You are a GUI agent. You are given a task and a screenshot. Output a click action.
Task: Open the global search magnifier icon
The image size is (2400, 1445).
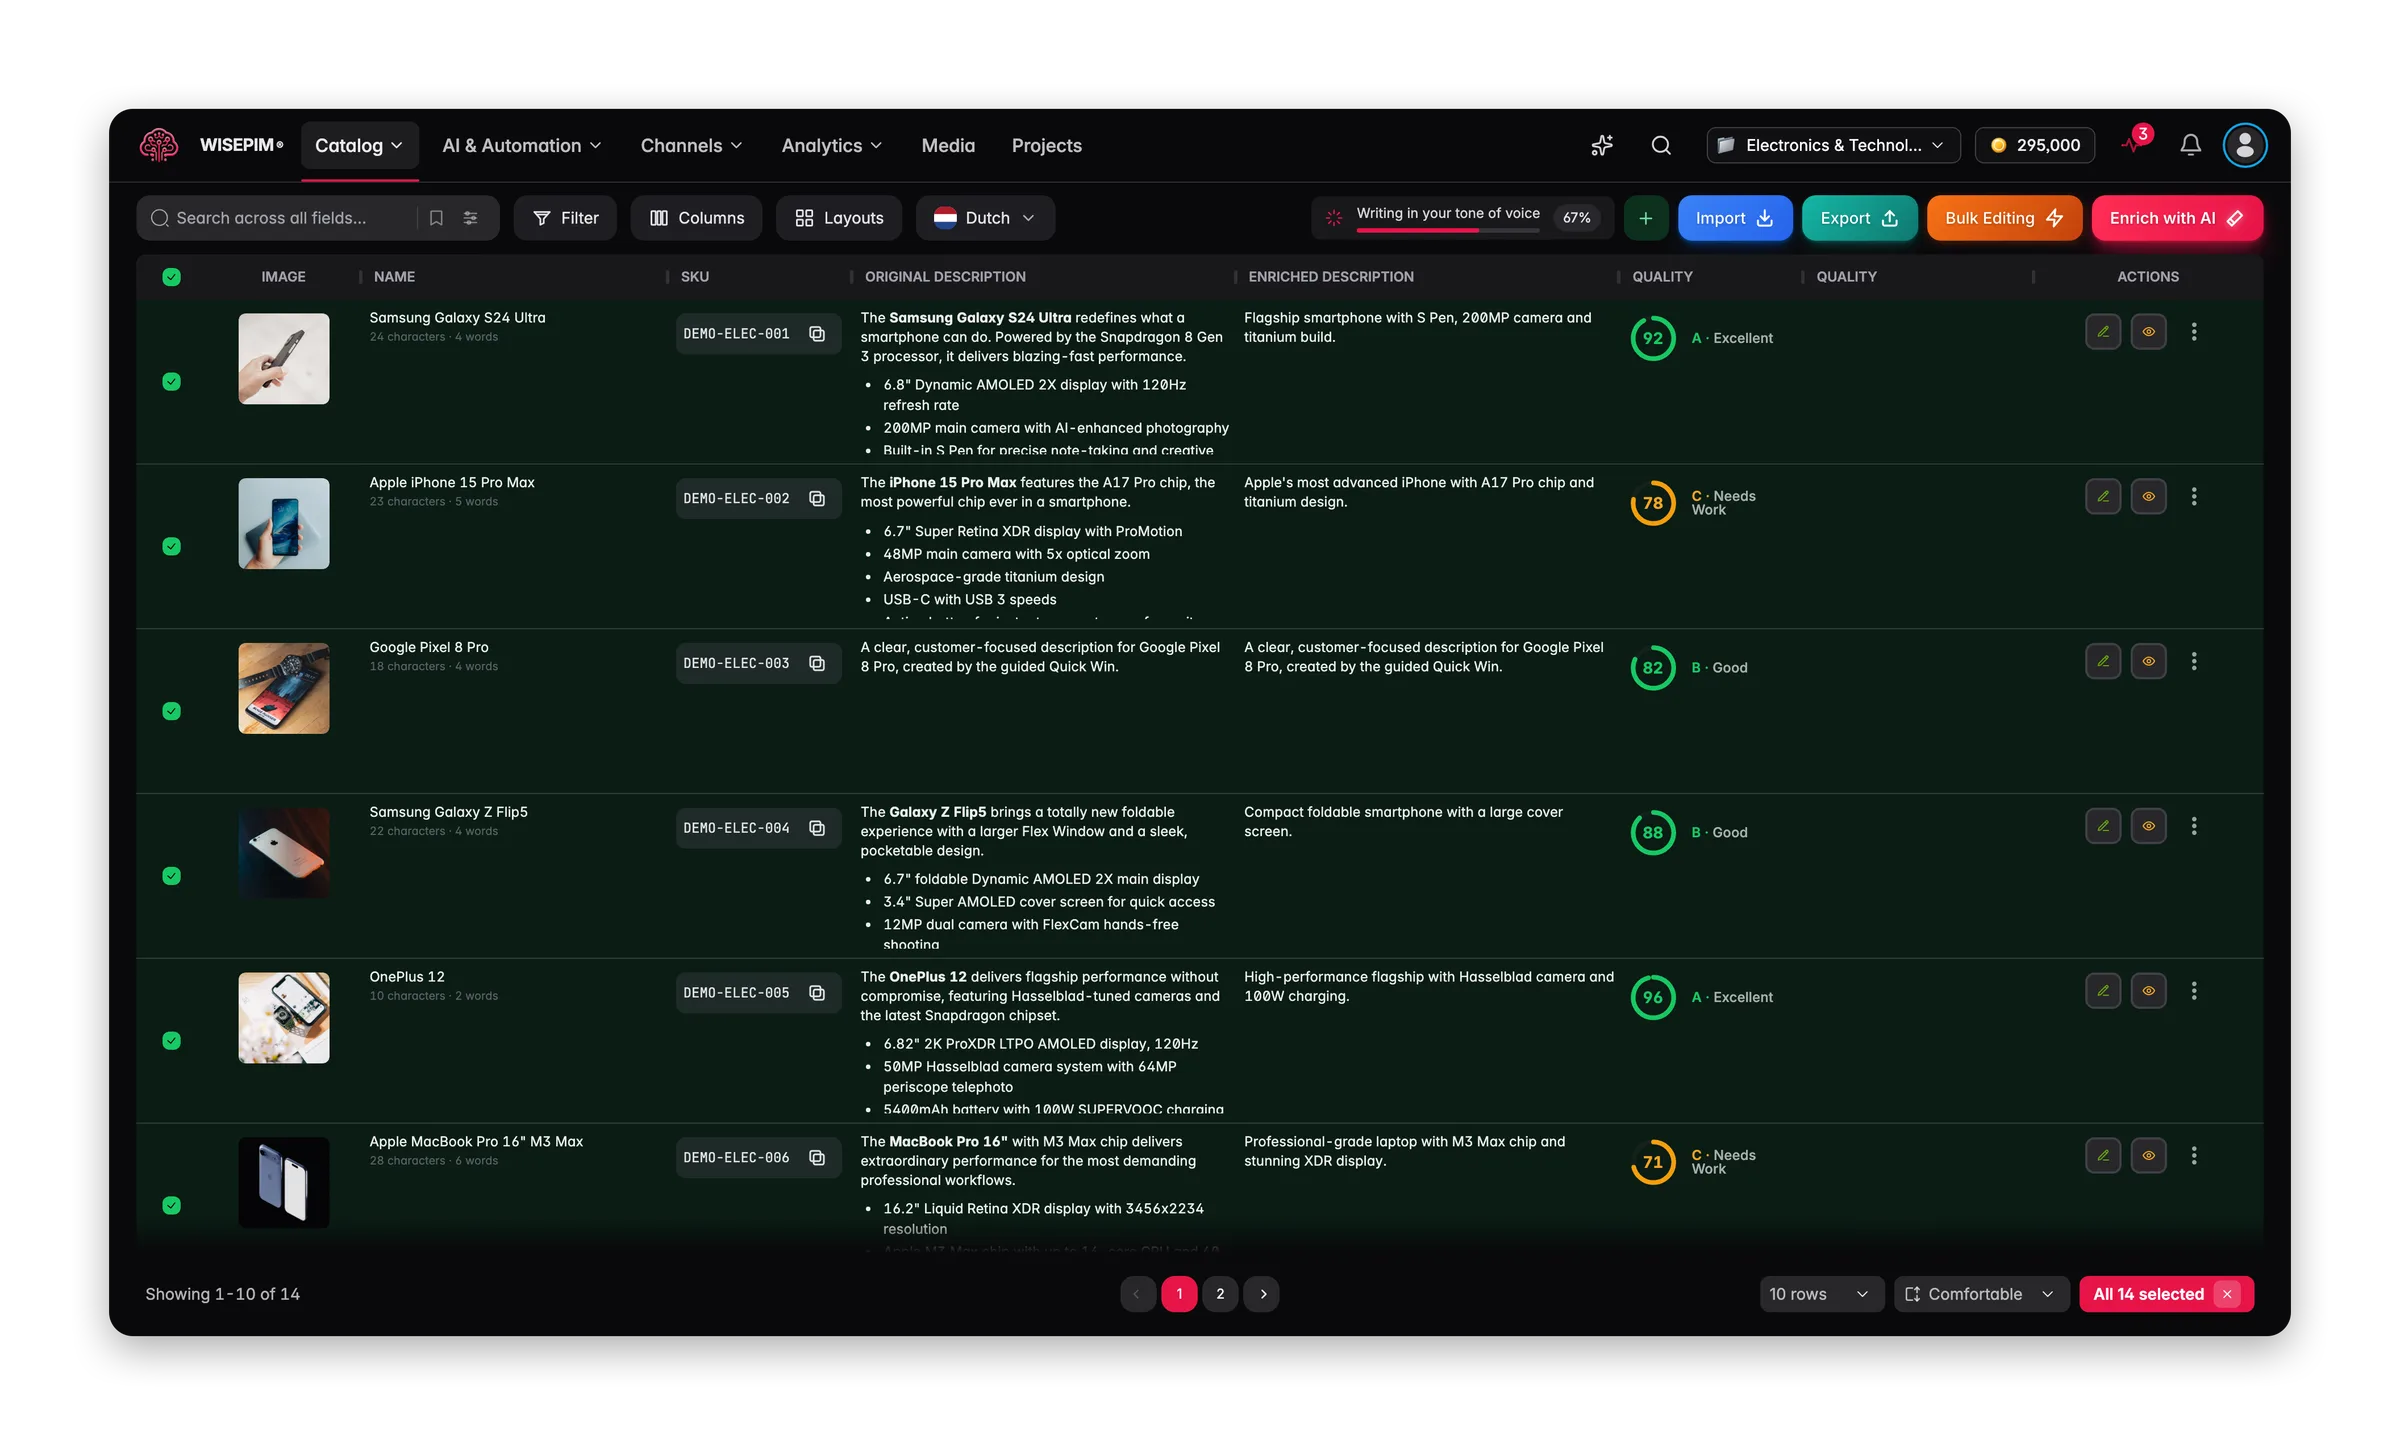1661,145
